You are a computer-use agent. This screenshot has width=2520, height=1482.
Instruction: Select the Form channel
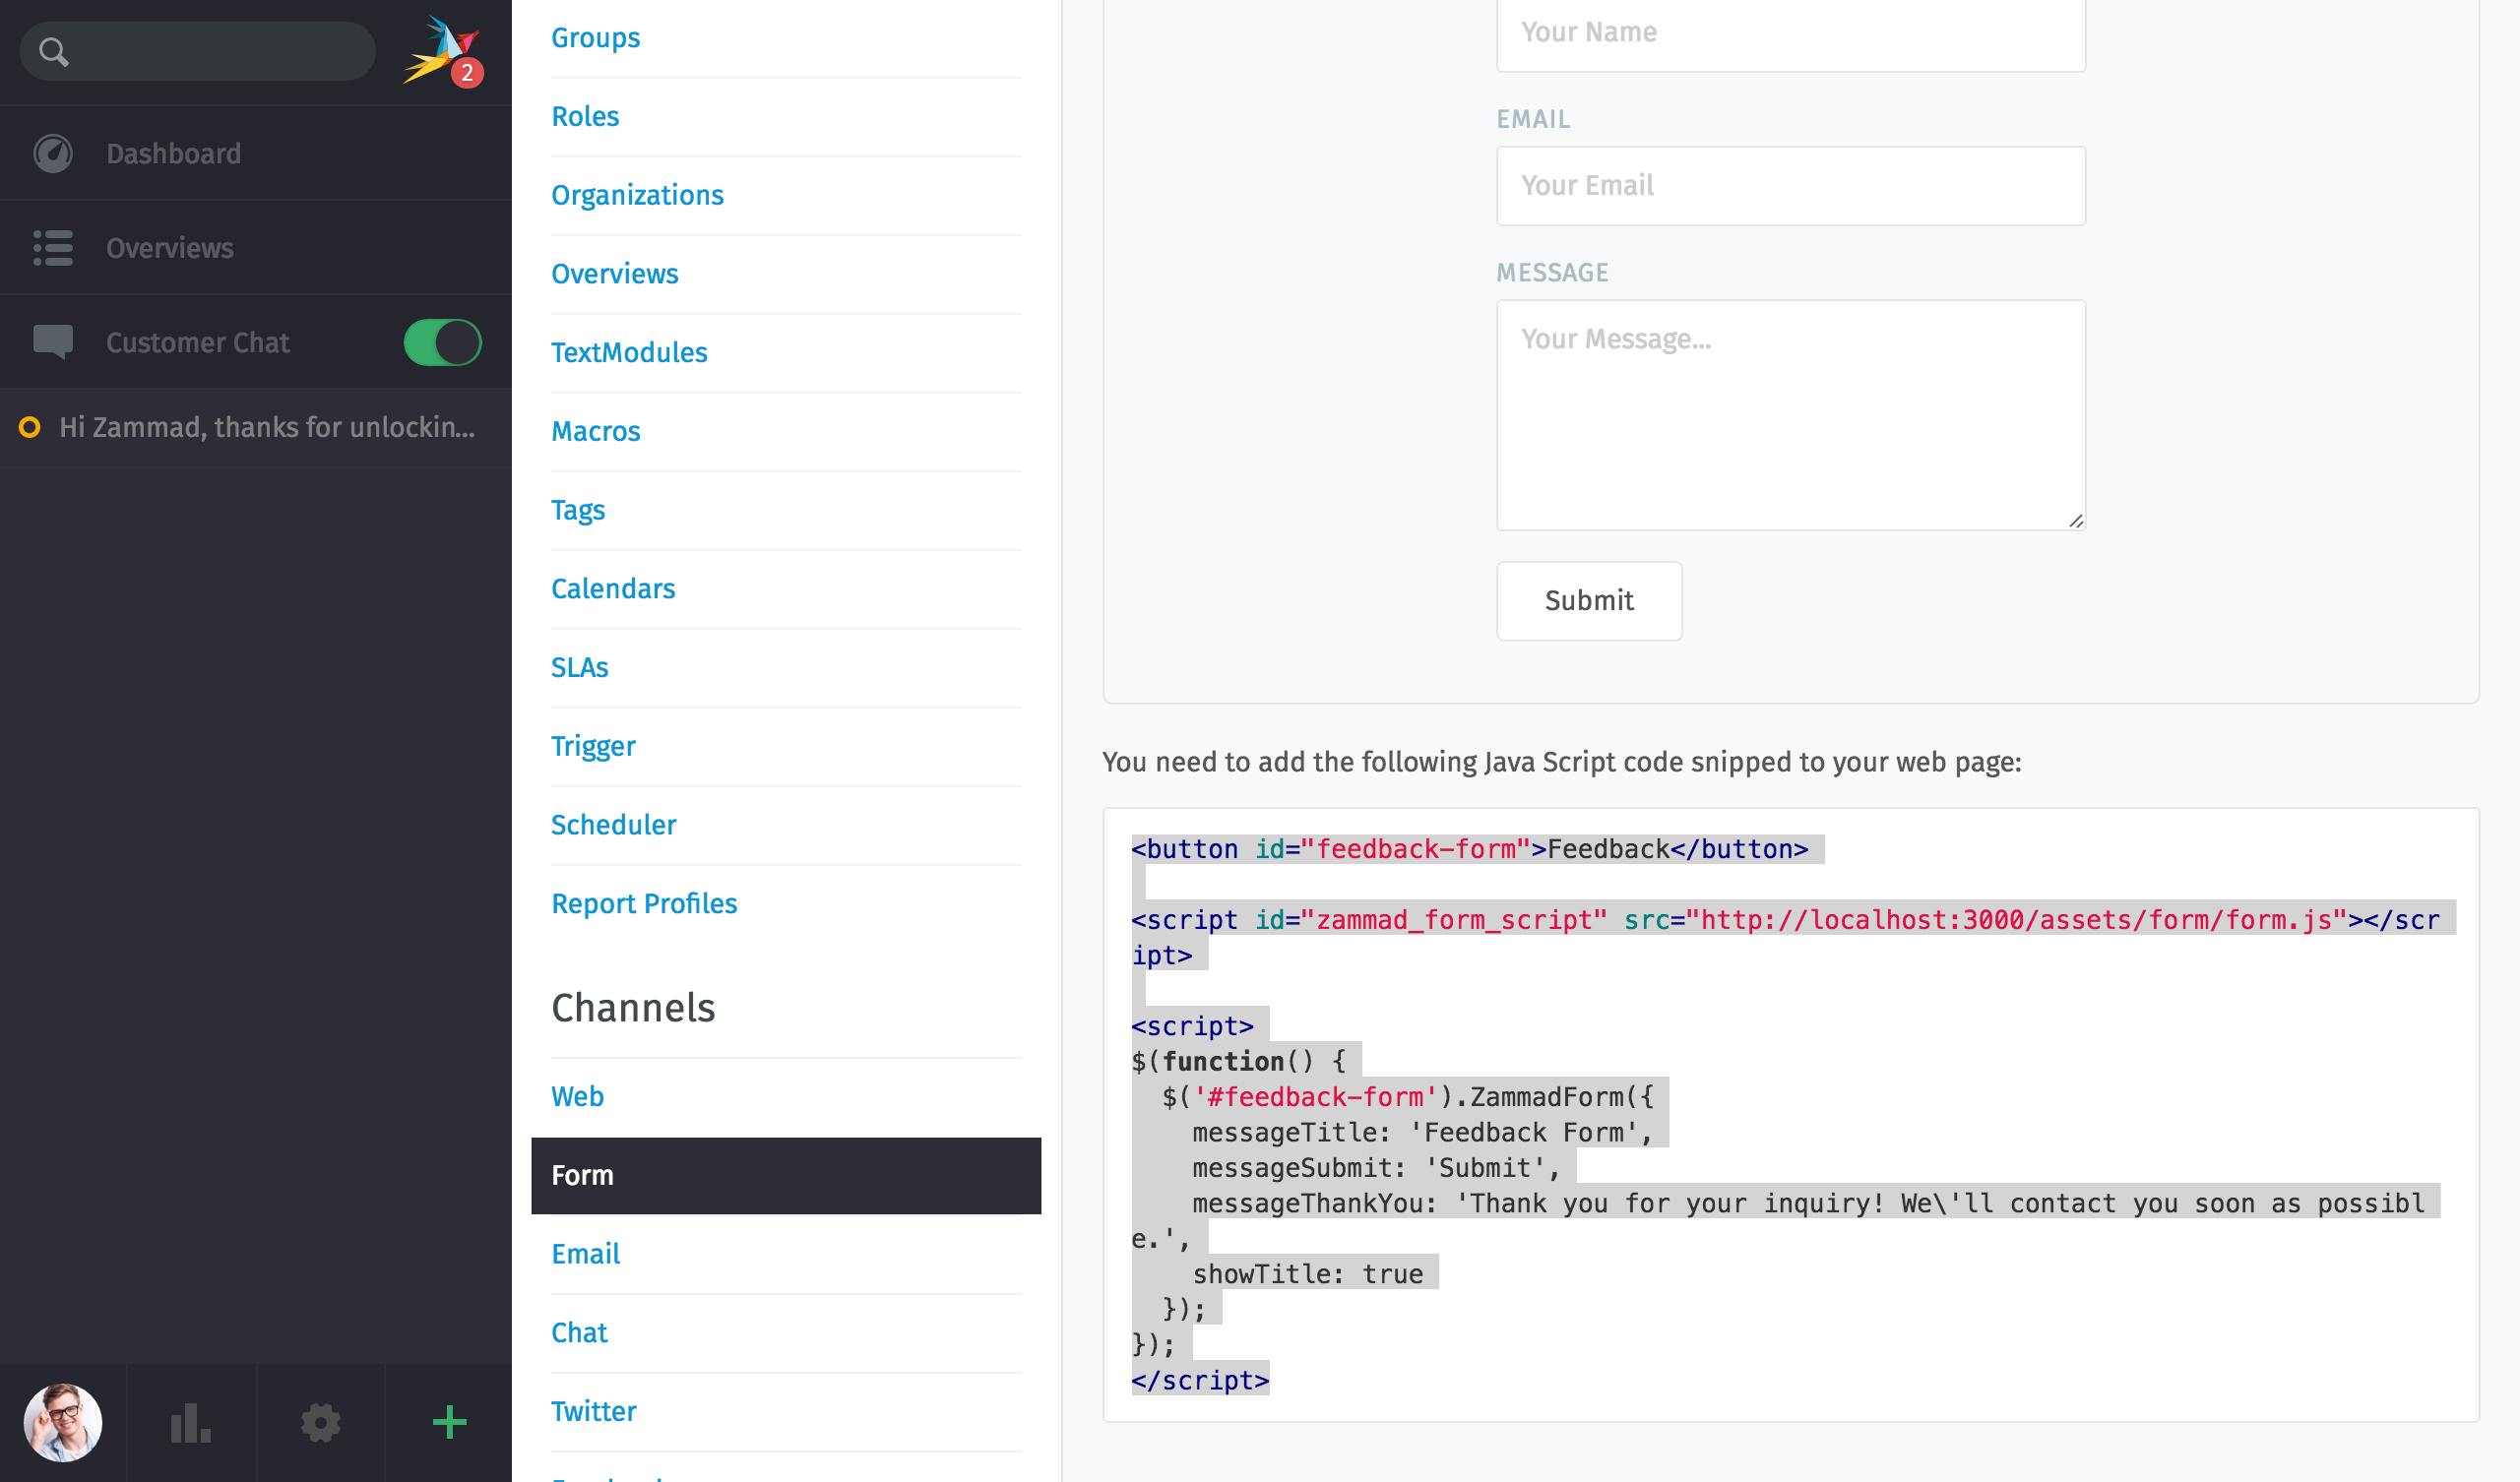[786, 1175]
